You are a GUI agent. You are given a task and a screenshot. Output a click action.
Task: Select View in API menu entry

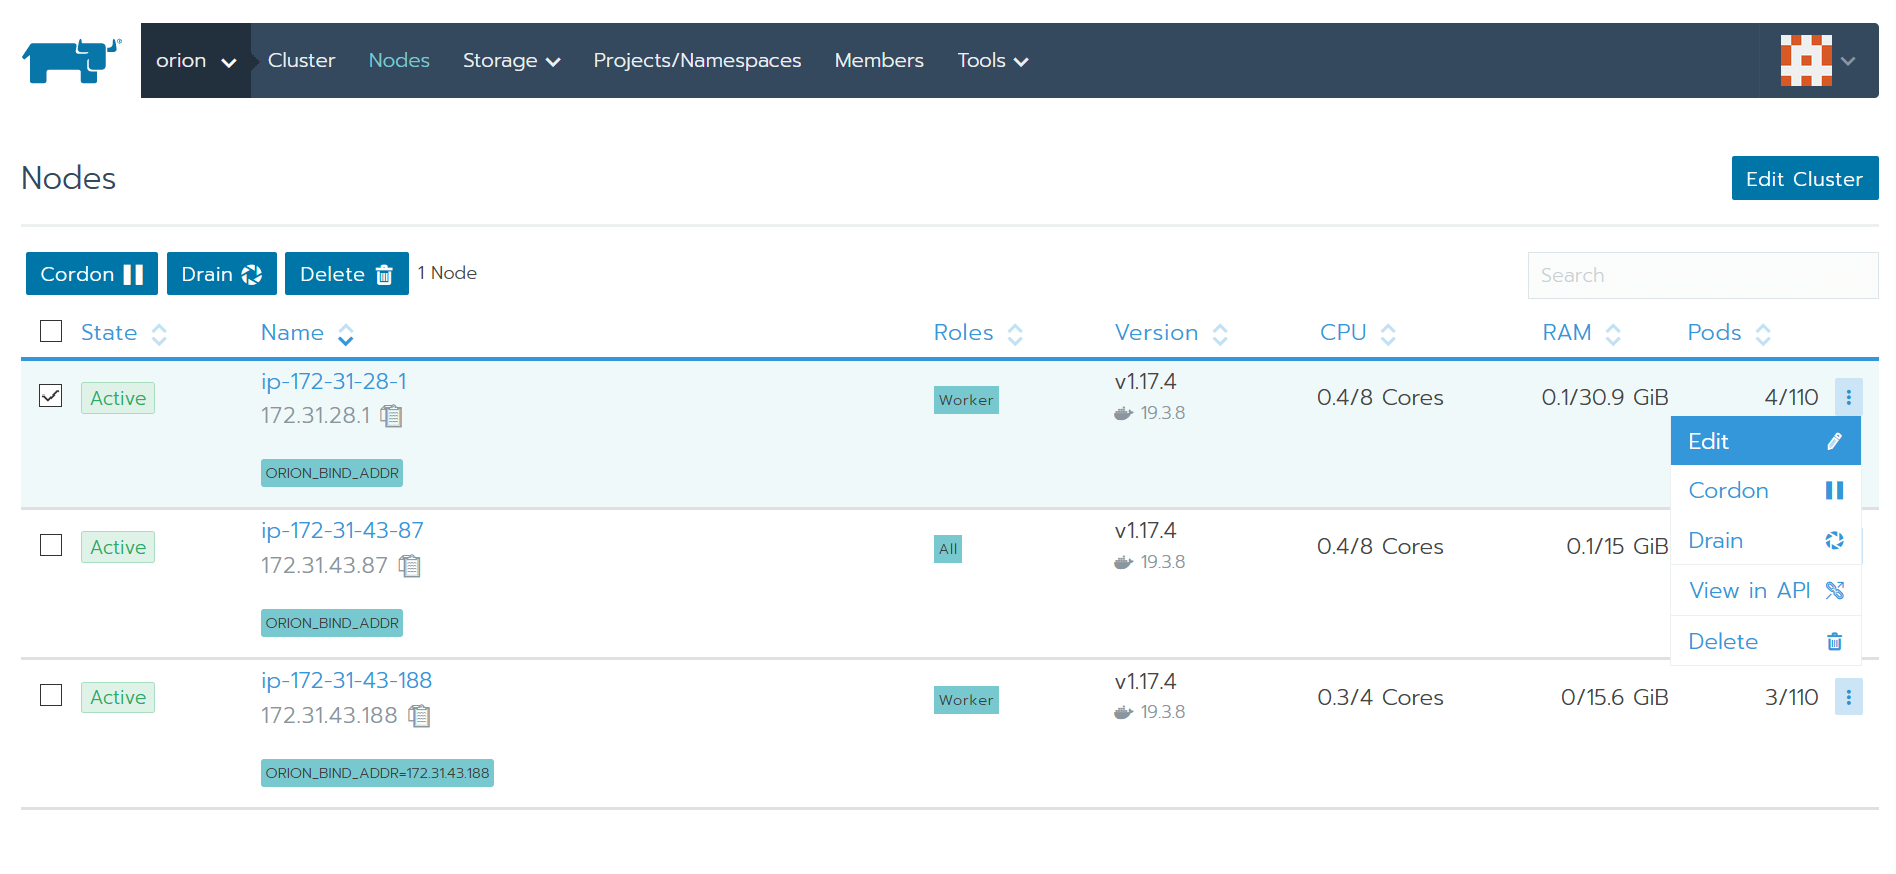pyautogui.click(x=1764, y=591)
